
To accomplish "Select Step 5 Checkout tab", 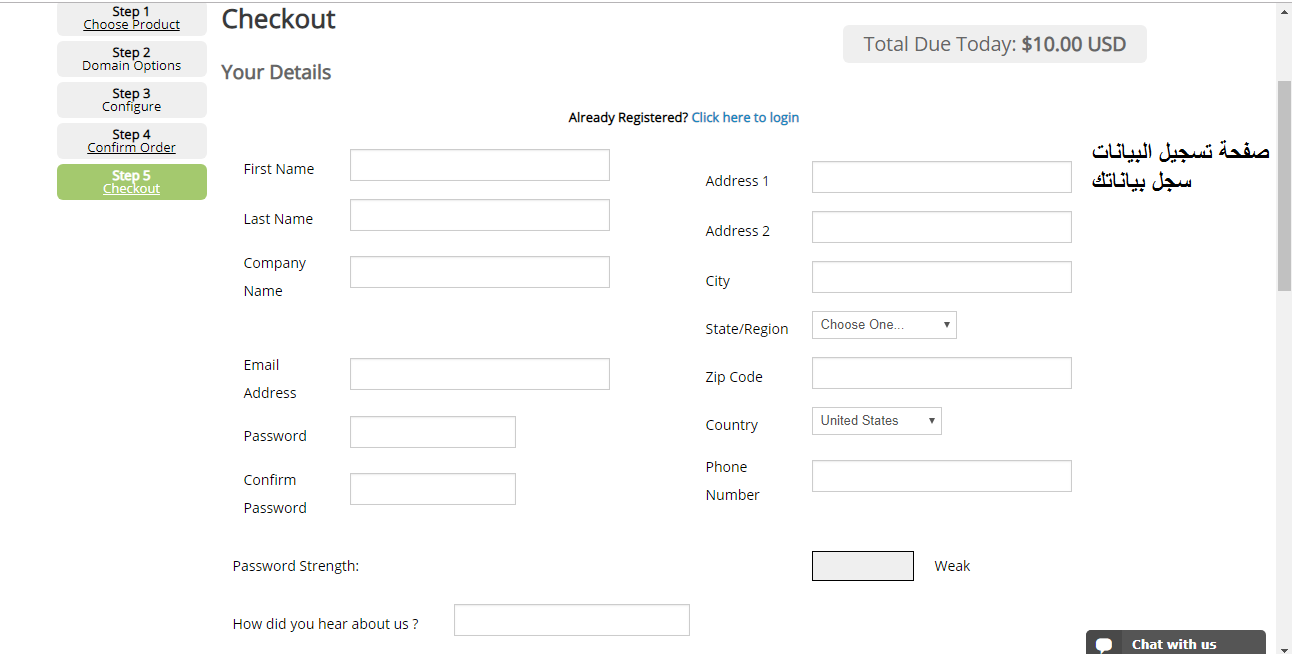I will (x=132, y=182).
